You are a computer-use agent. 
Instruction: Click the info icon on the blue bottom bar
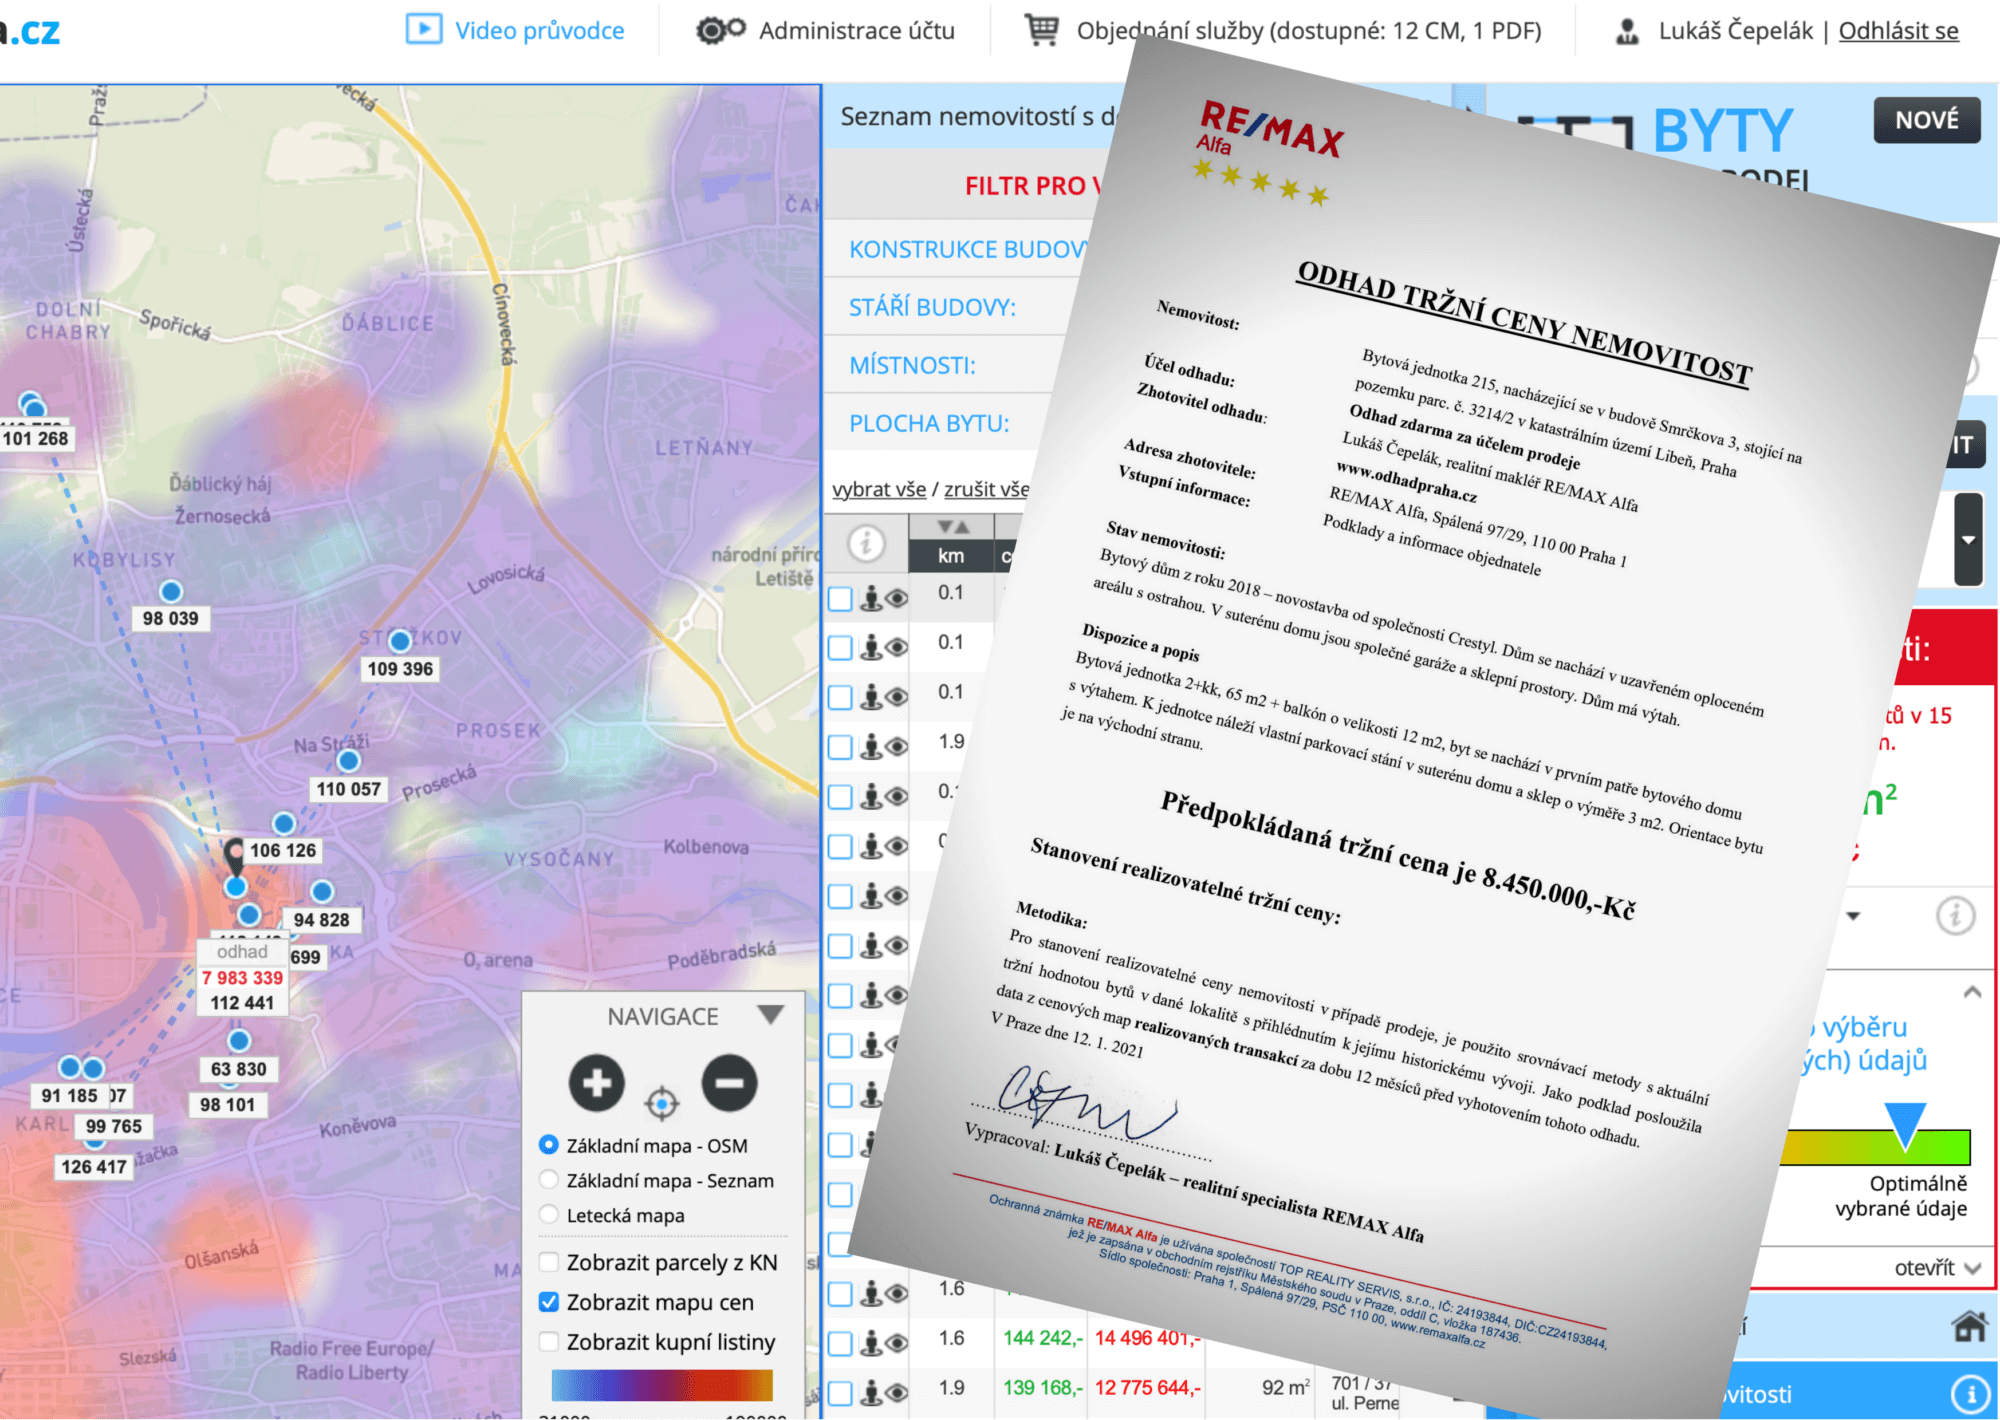pyautogui.click(x=1970, y=1393)
